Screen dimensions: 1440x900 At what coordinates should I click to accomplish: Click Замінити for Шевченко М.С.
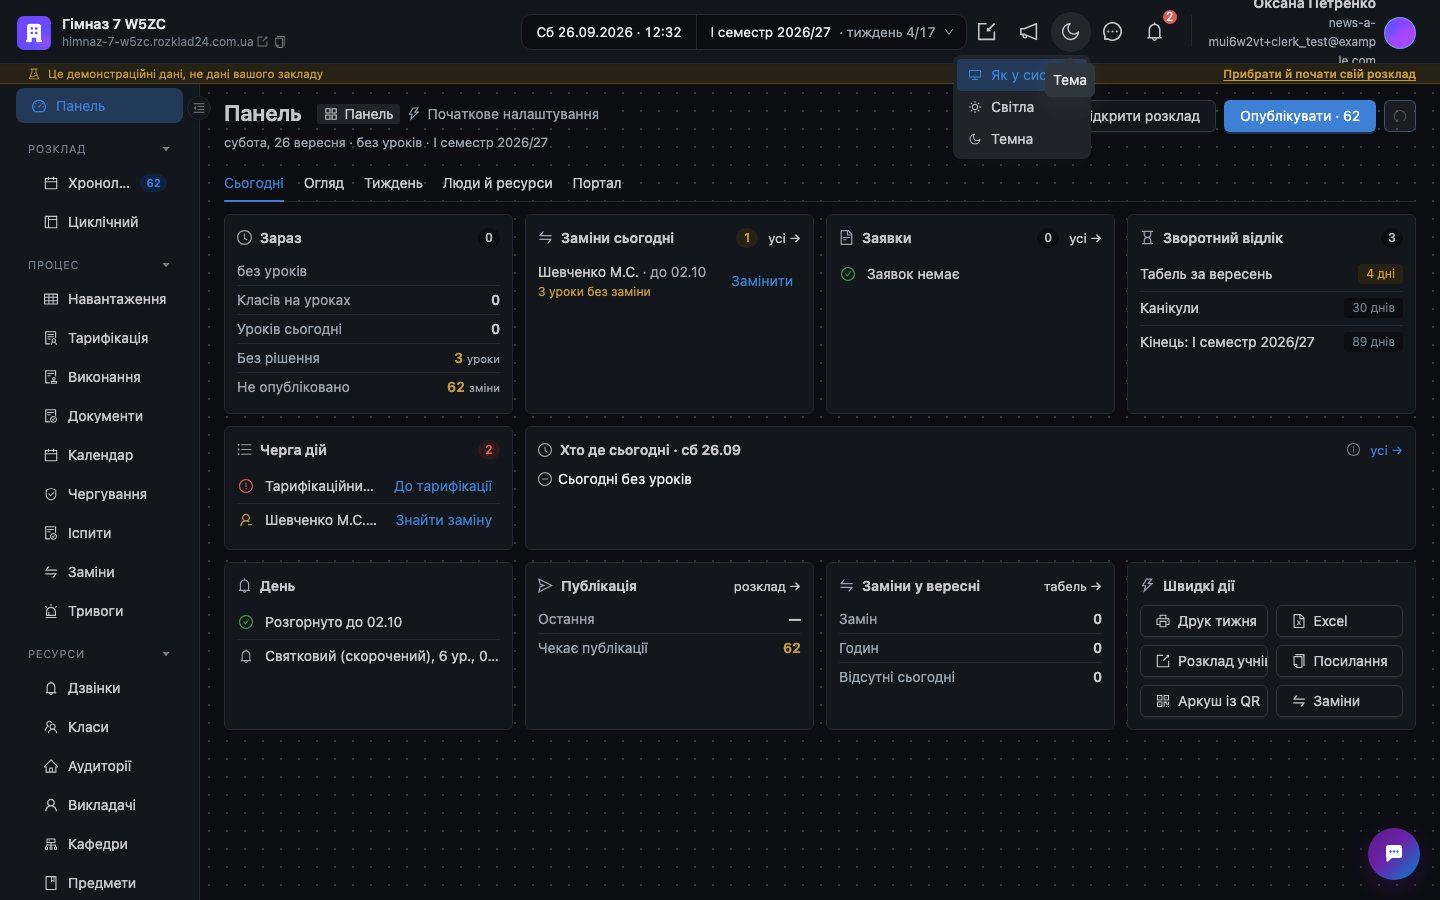[x=762, y=281]
